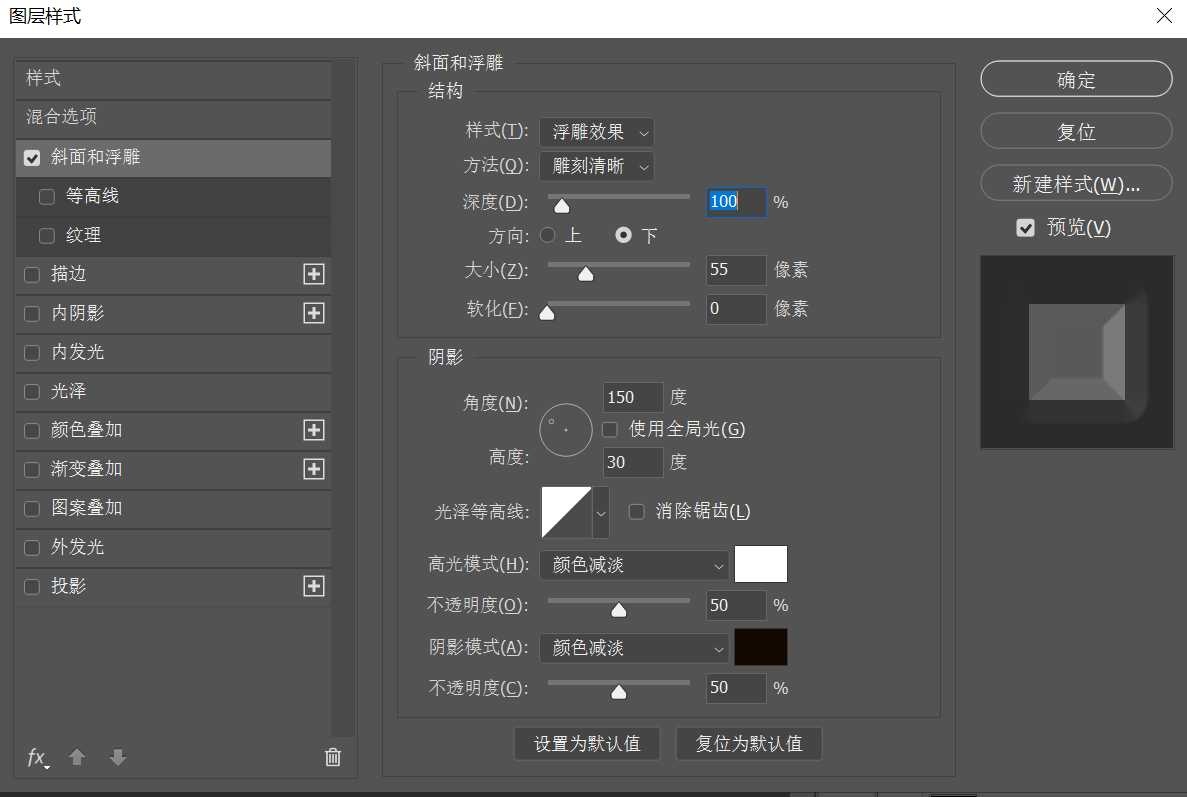Click the 软化(F) slider handle

[x=547, y=313]
